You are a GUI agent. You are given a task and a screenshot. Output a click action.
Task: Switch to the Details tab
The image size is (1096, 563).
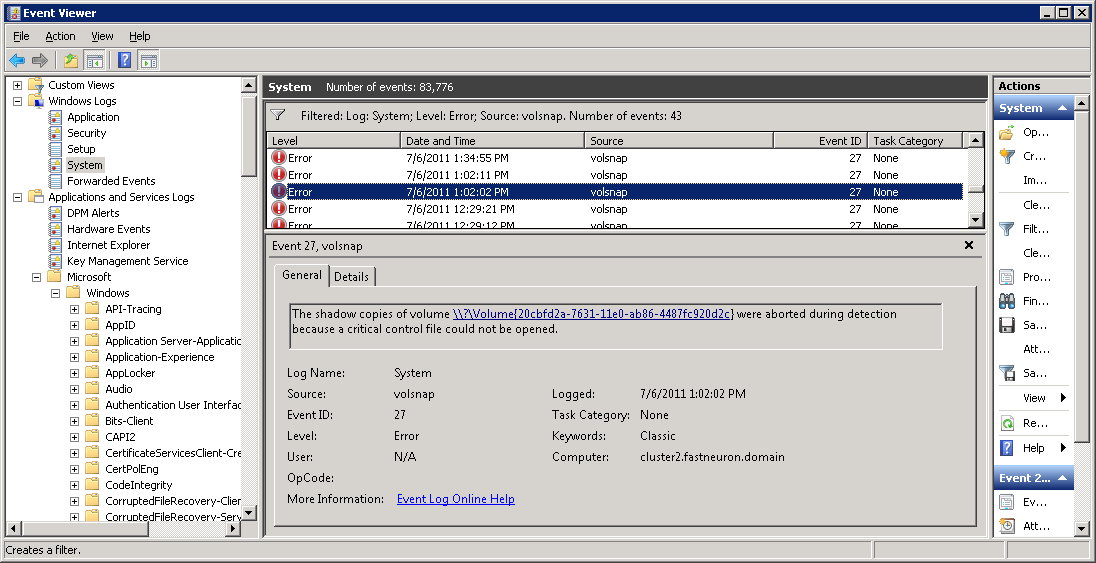(x=351, y=276)
